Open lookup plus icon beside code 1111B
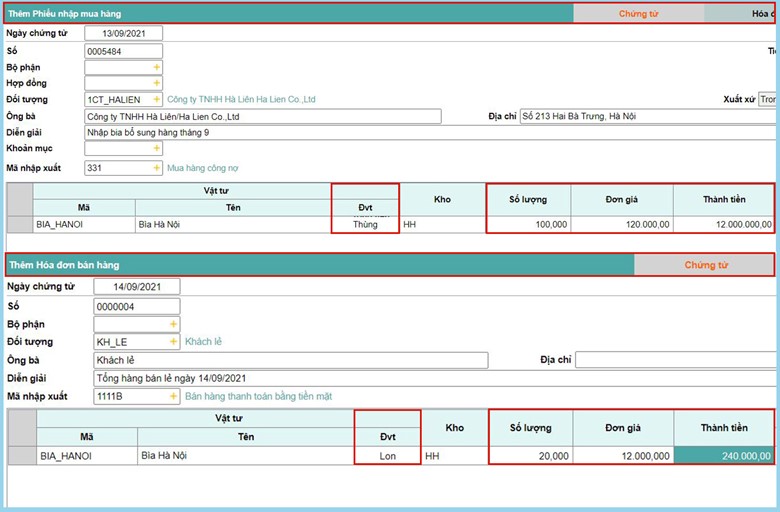Screen dimensions: 780x512 point(173,397)
